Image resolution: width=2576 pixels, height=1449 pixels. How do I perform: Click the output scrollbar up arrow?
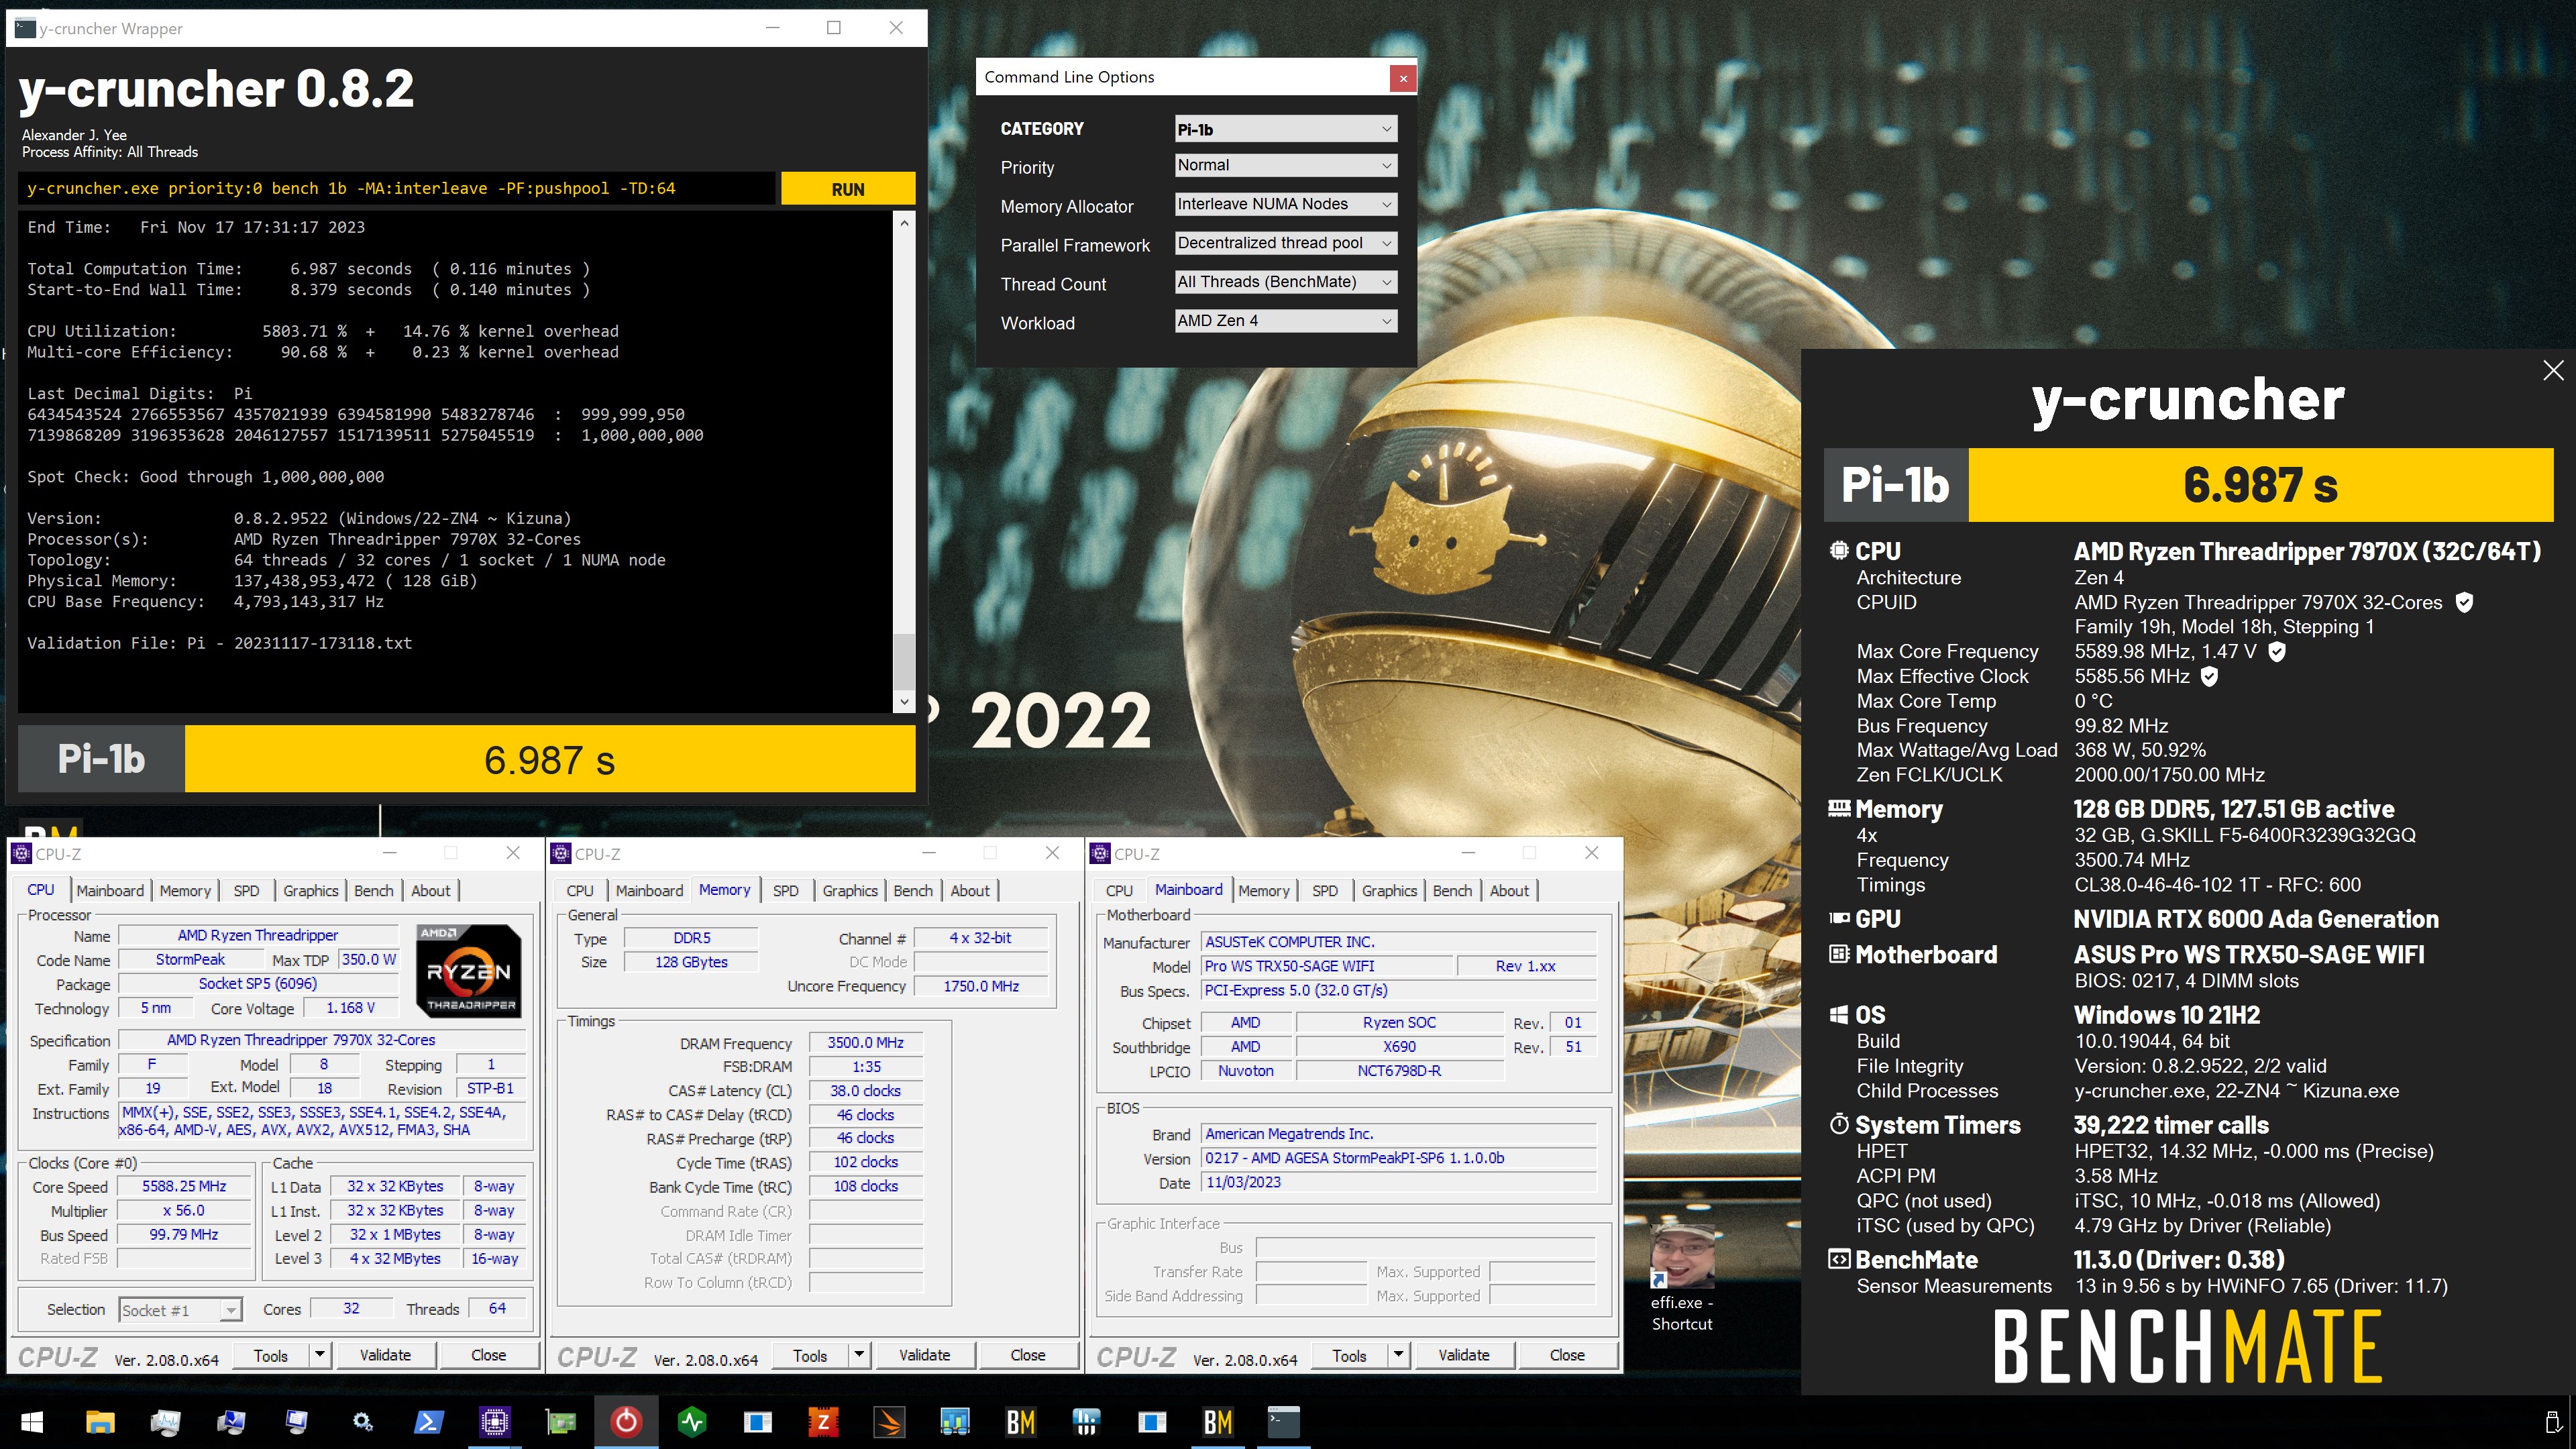pos(904,222)
